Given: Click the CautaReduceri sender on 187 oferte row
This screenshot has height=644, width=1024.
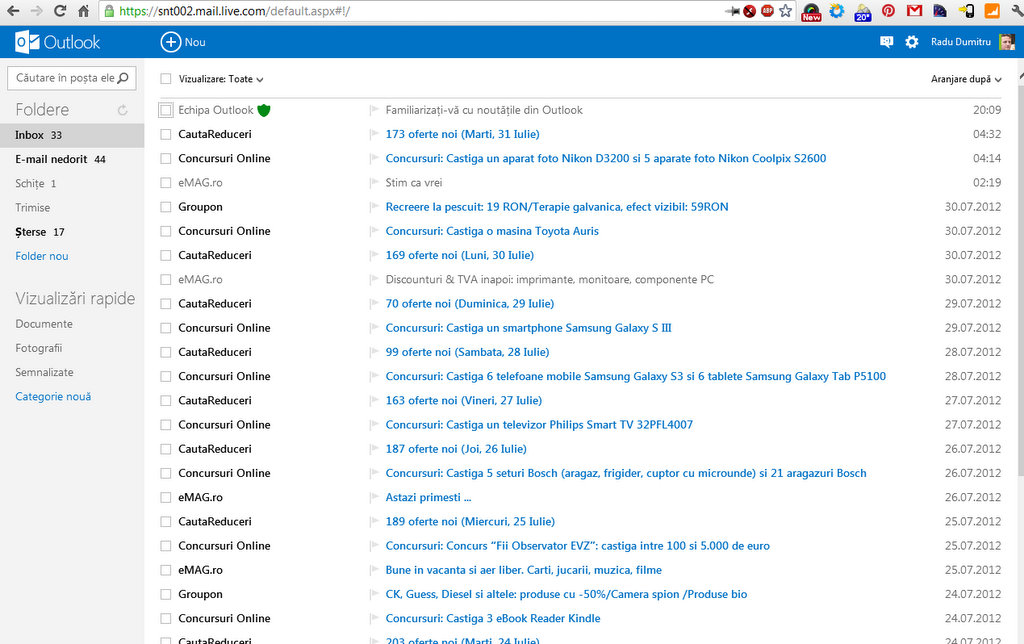Looking at the screenshot, I should click(215, 449).
